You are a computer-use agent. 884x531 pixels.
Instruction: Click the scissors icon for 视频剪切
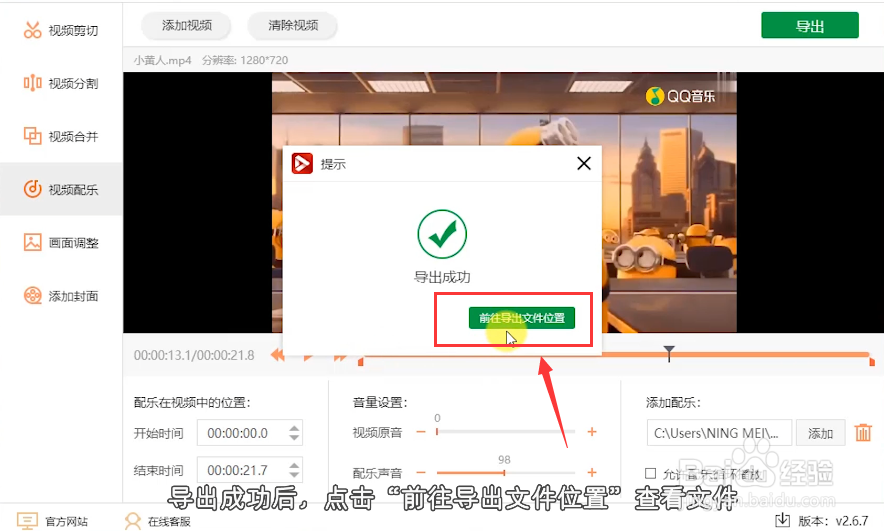point(33,30)
